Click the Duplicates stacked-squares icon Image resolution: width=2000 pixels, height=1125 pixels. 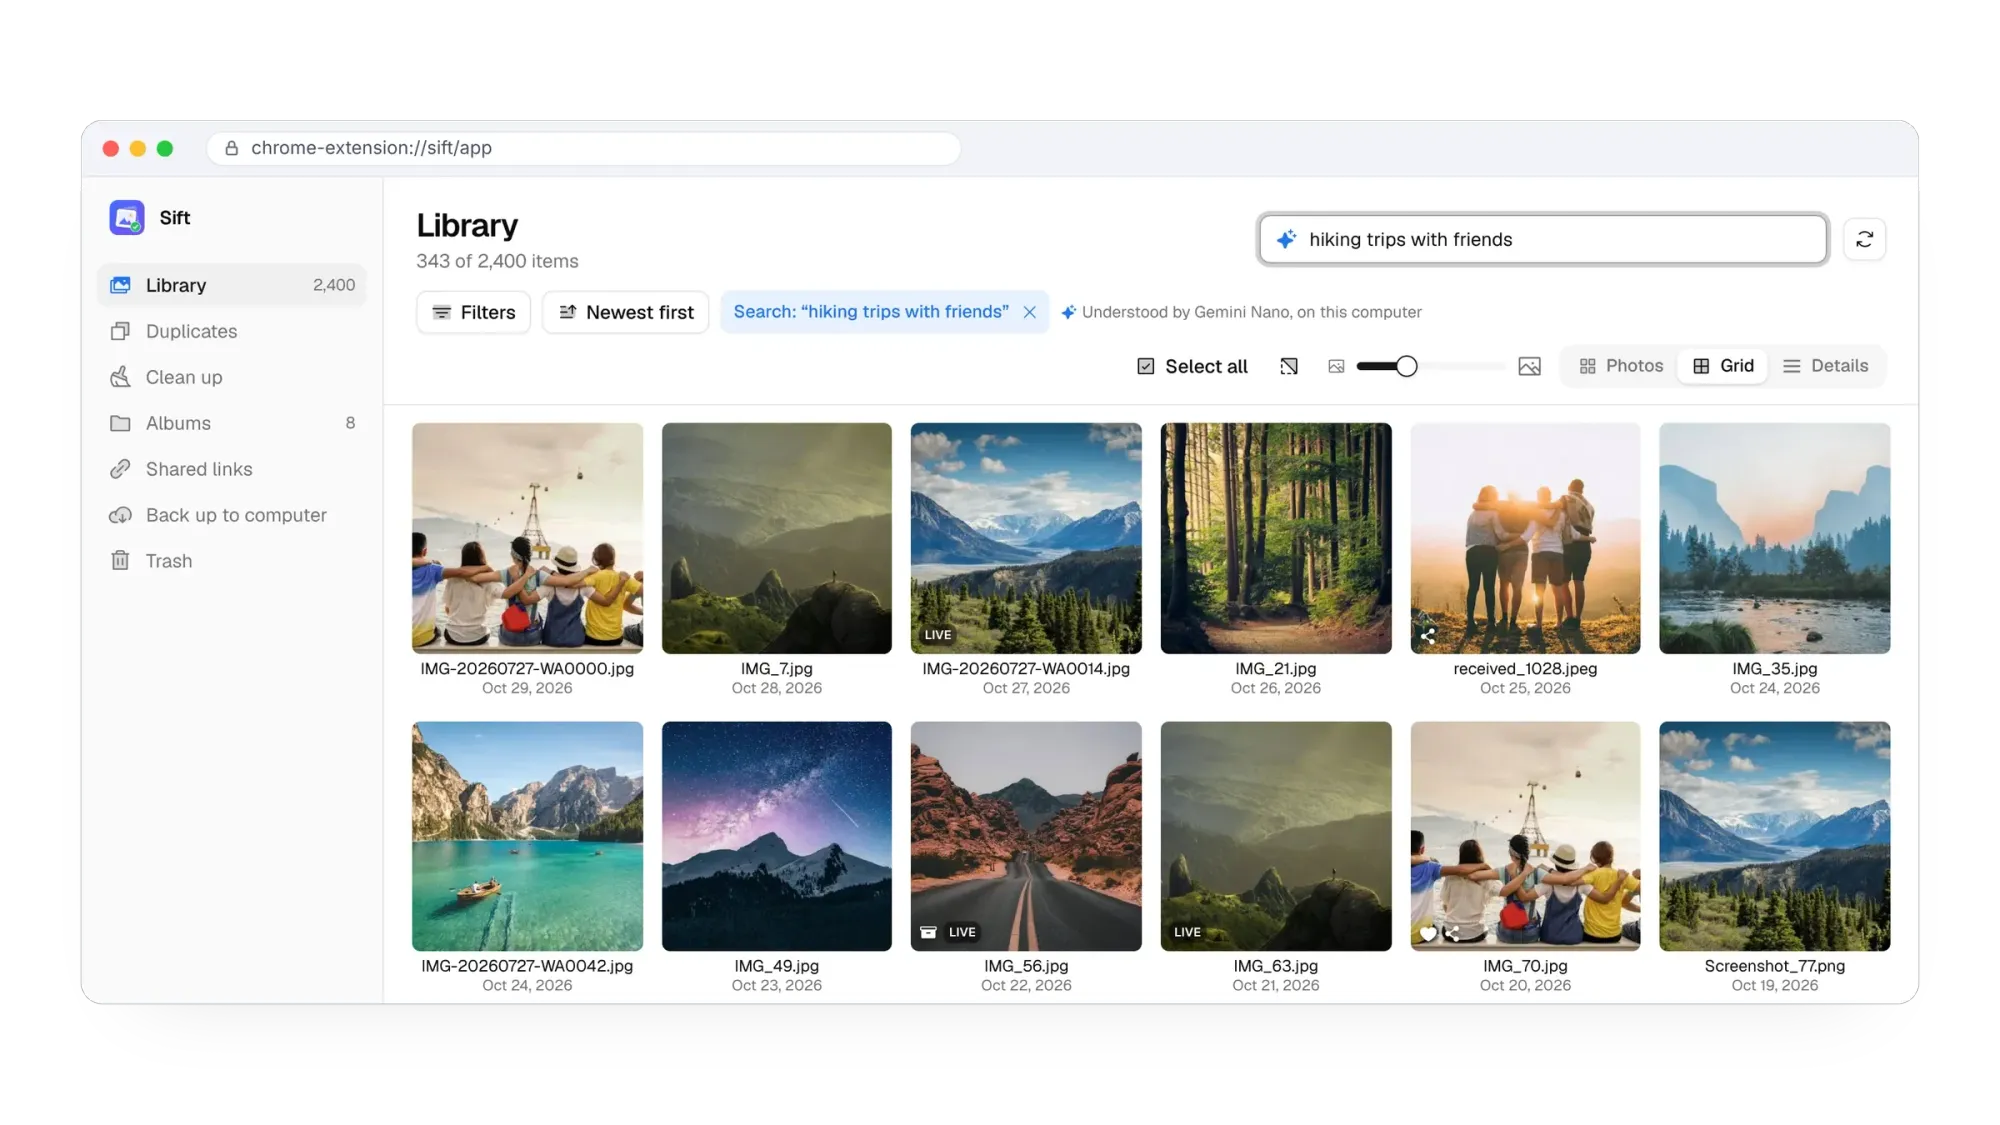120,331
